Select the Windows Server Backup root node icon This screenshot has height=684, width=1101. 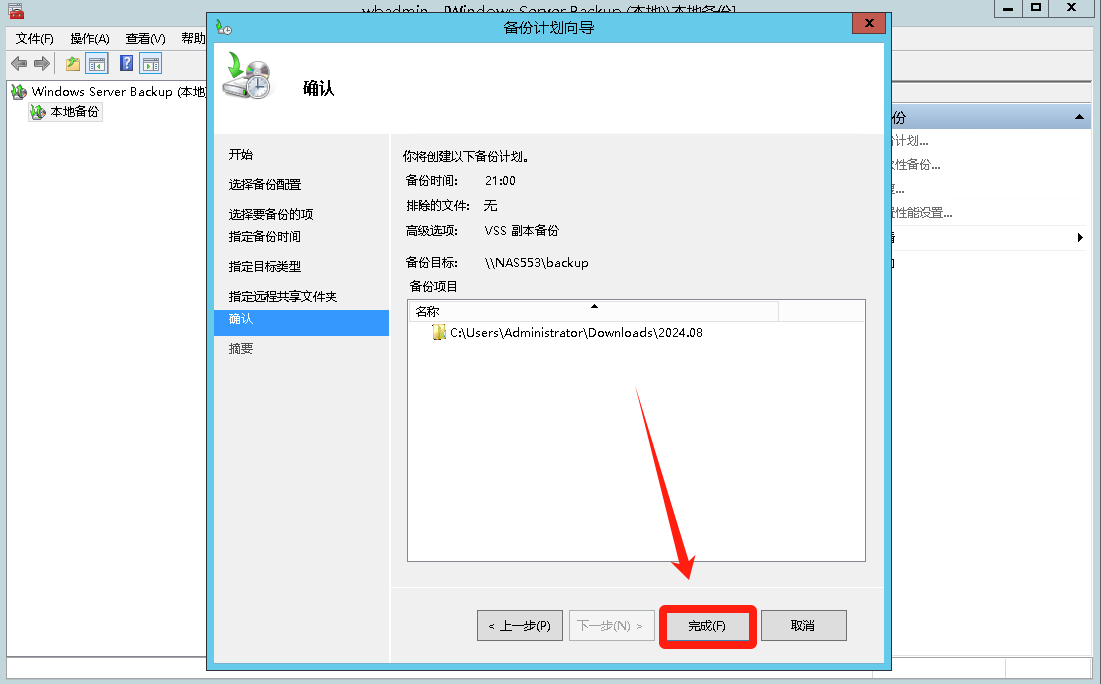[x=19, y=92]
